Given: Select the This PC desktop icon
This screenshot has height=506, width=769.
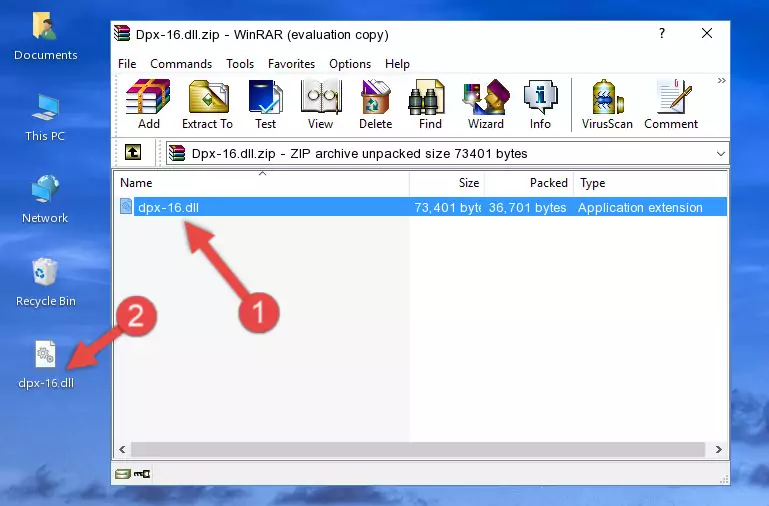Looking at the screenshot, I should coord(45,118).
